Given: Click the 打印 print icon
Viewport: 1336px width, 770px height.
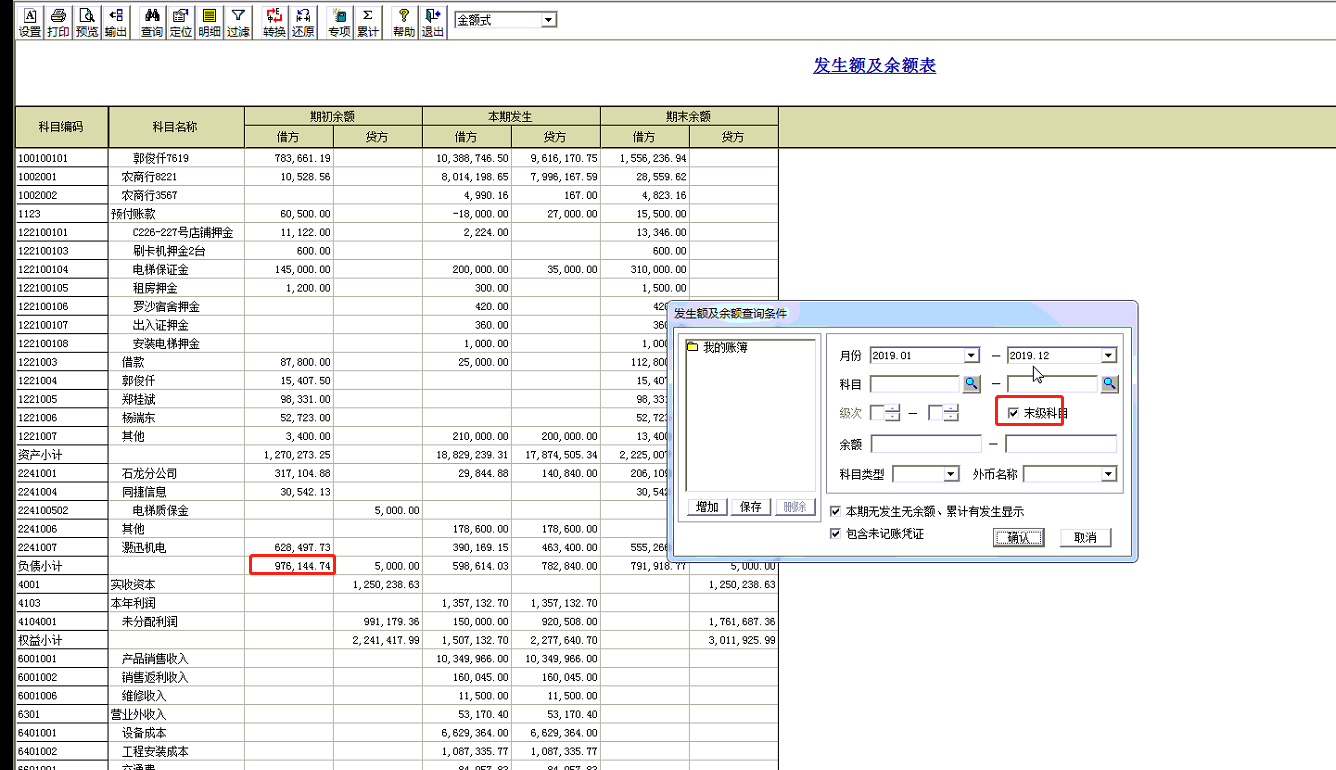Looking at the screenshot, I should [x=58, y=22].
